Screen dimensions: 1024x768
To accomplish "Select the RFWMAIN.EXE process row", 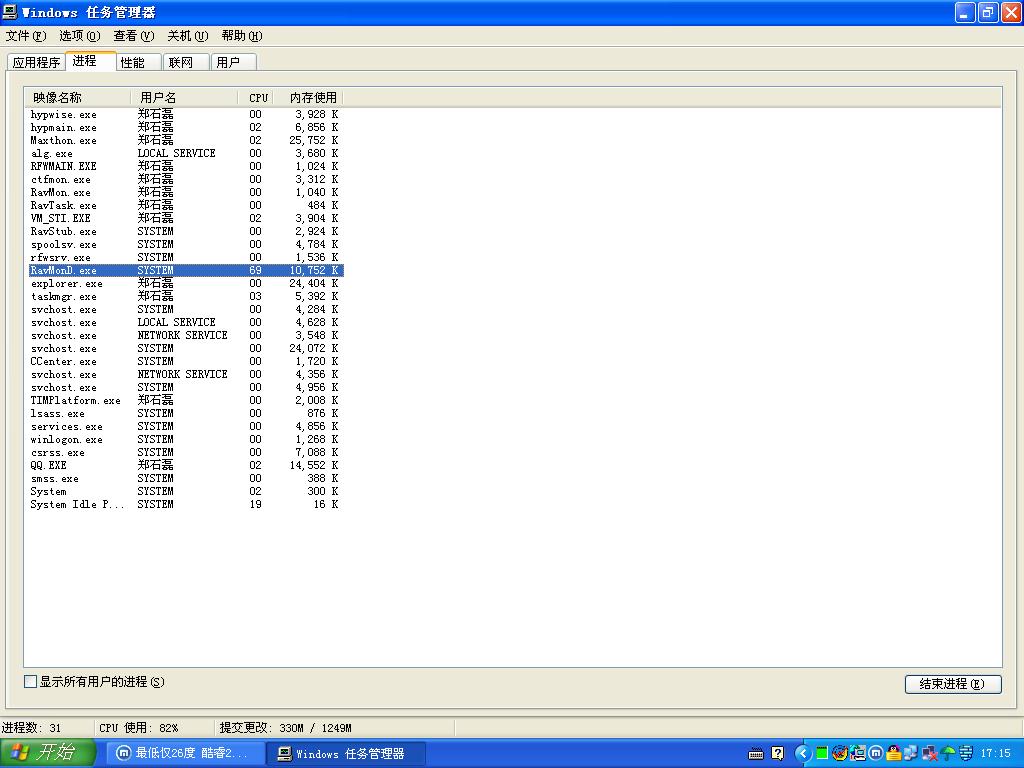I will [185, 167].
